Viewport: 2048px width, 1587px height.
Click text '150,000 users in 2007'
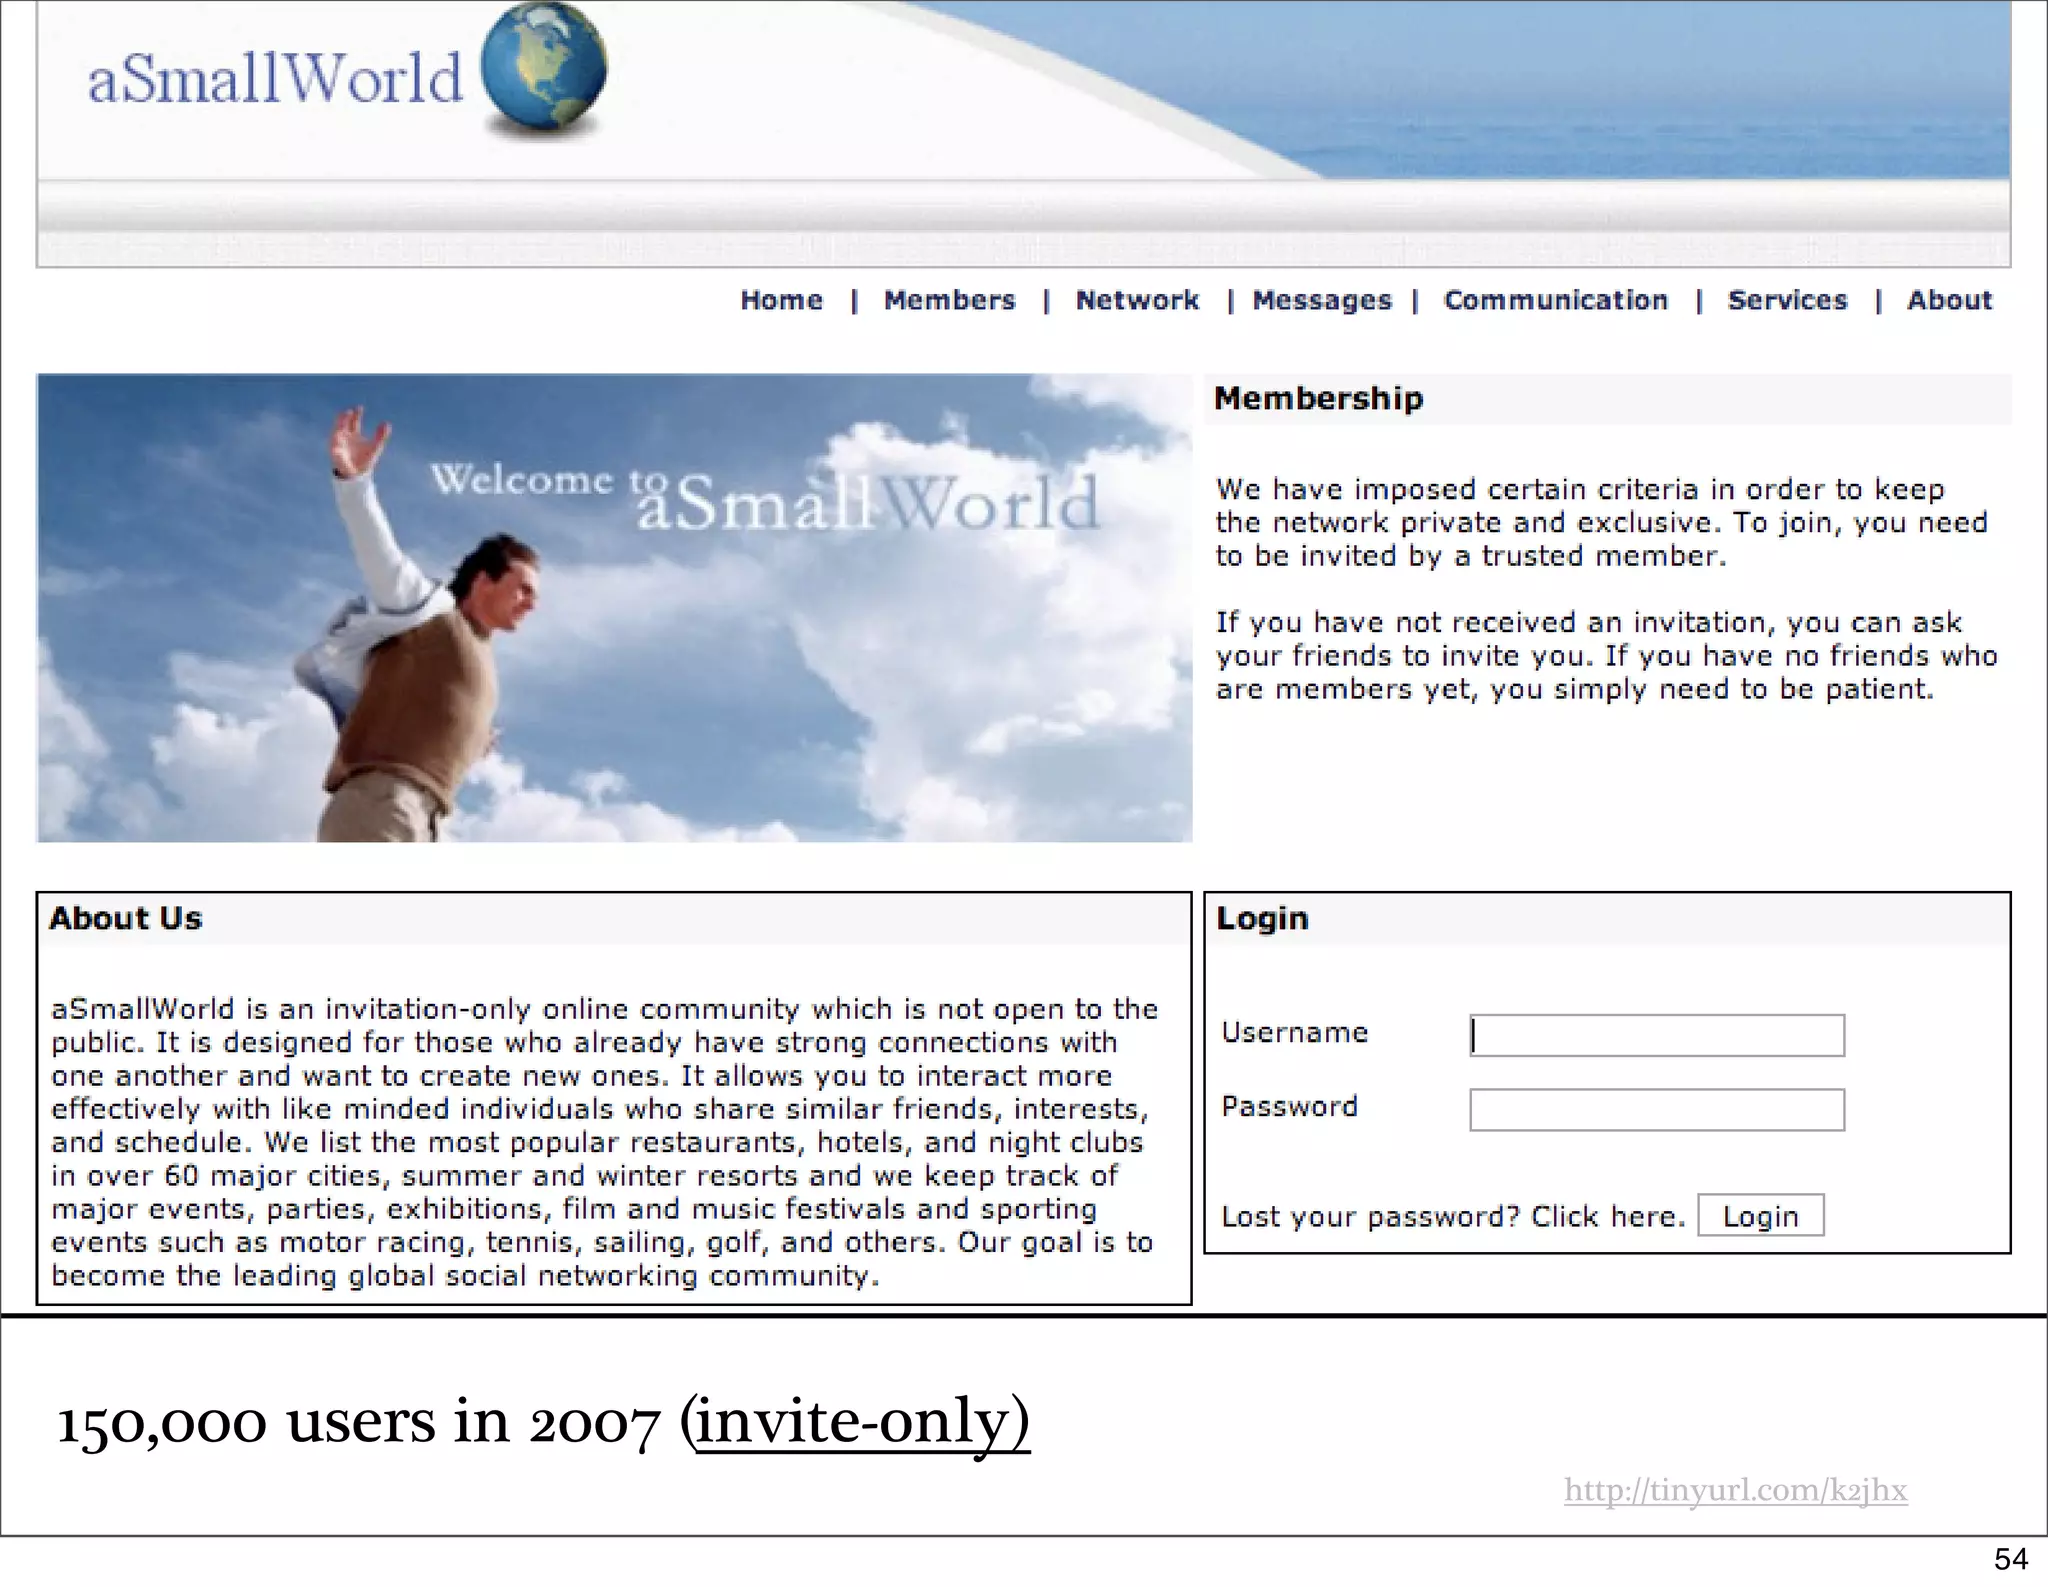pyautogui.click(x=359, y=1422)
